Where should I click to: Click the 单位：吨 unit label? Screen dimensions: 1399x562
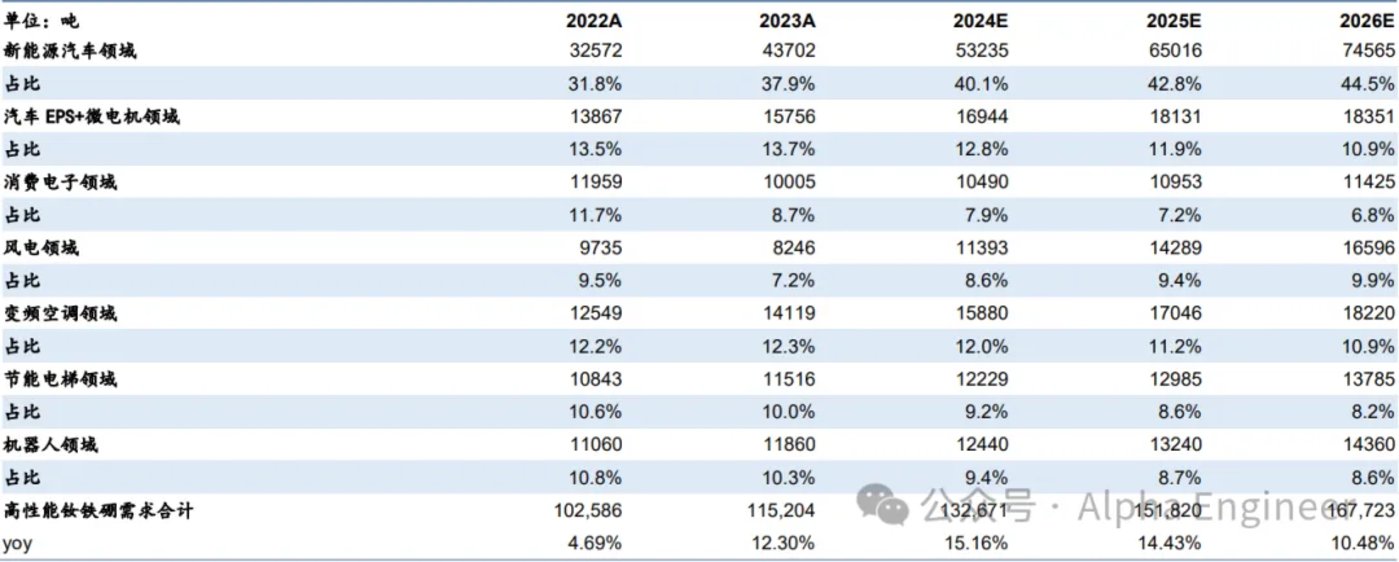[x=42, y=19]
